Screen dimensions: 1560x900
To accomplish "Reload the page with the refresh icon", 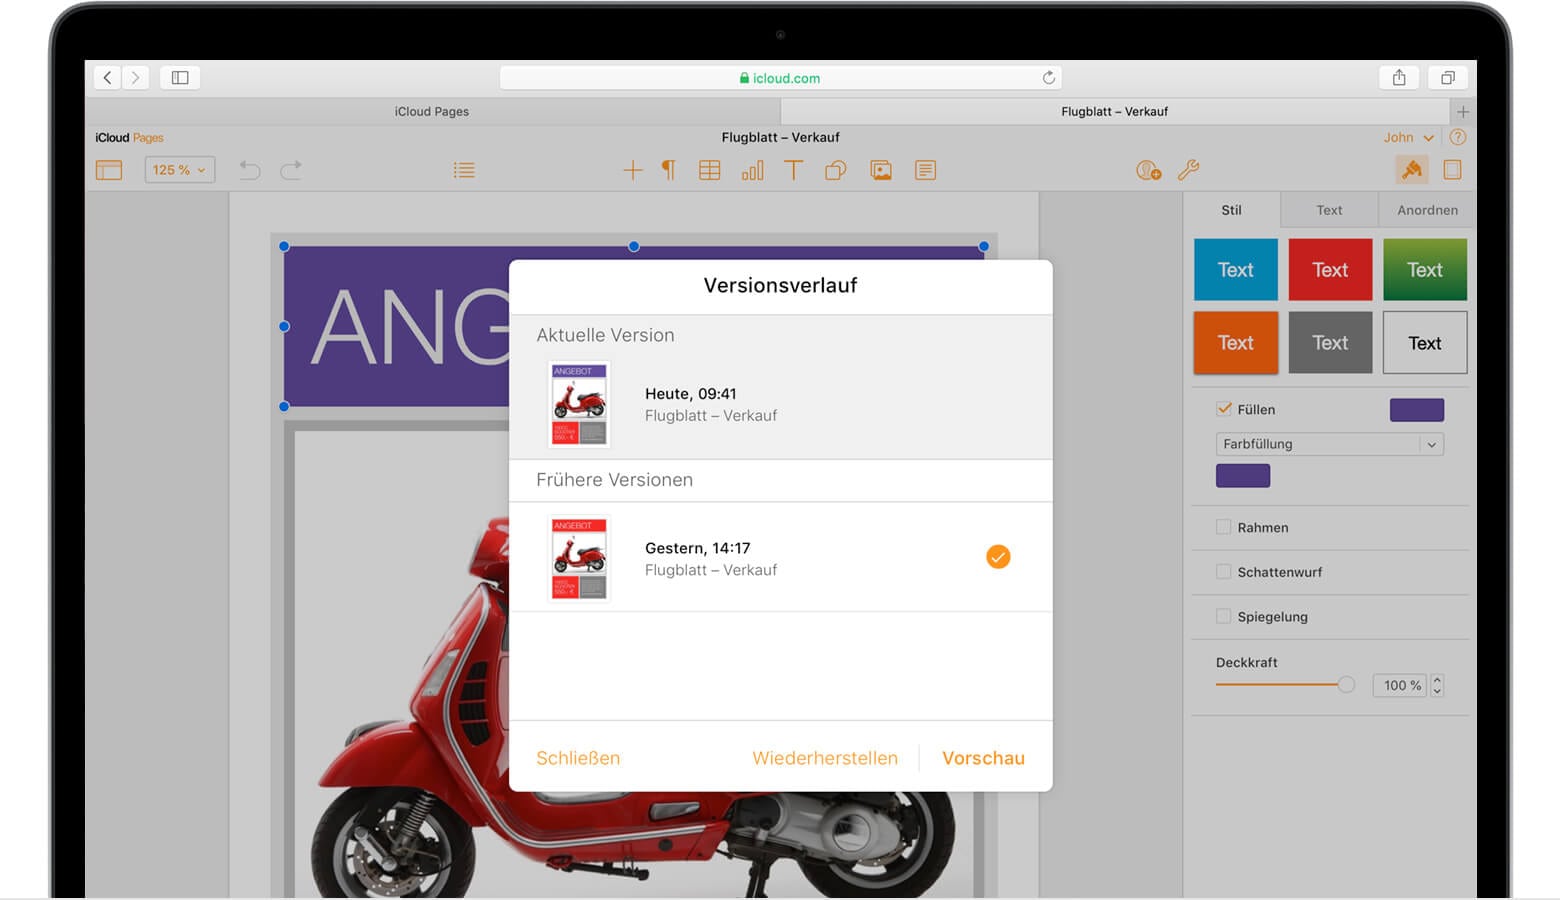I will 1048,77.
